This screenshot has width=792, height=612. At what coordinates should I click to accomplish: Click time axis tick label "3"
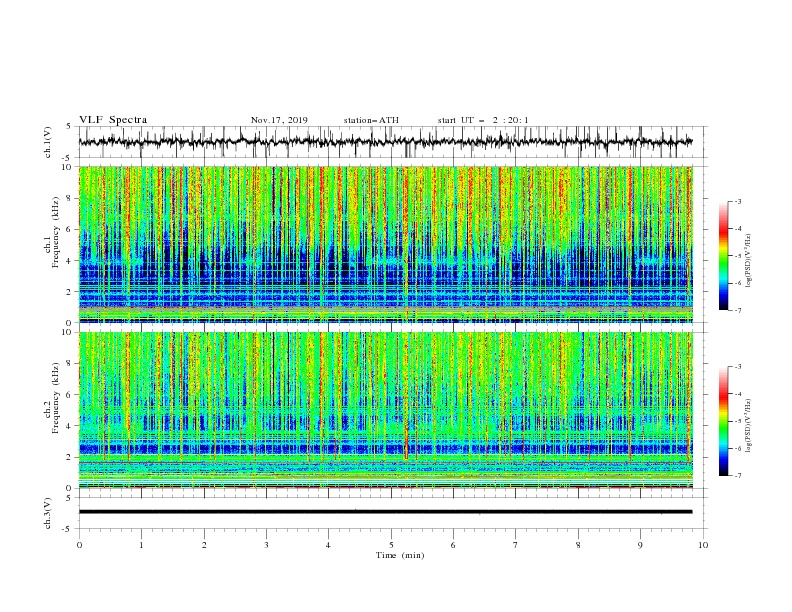(266, 545)
